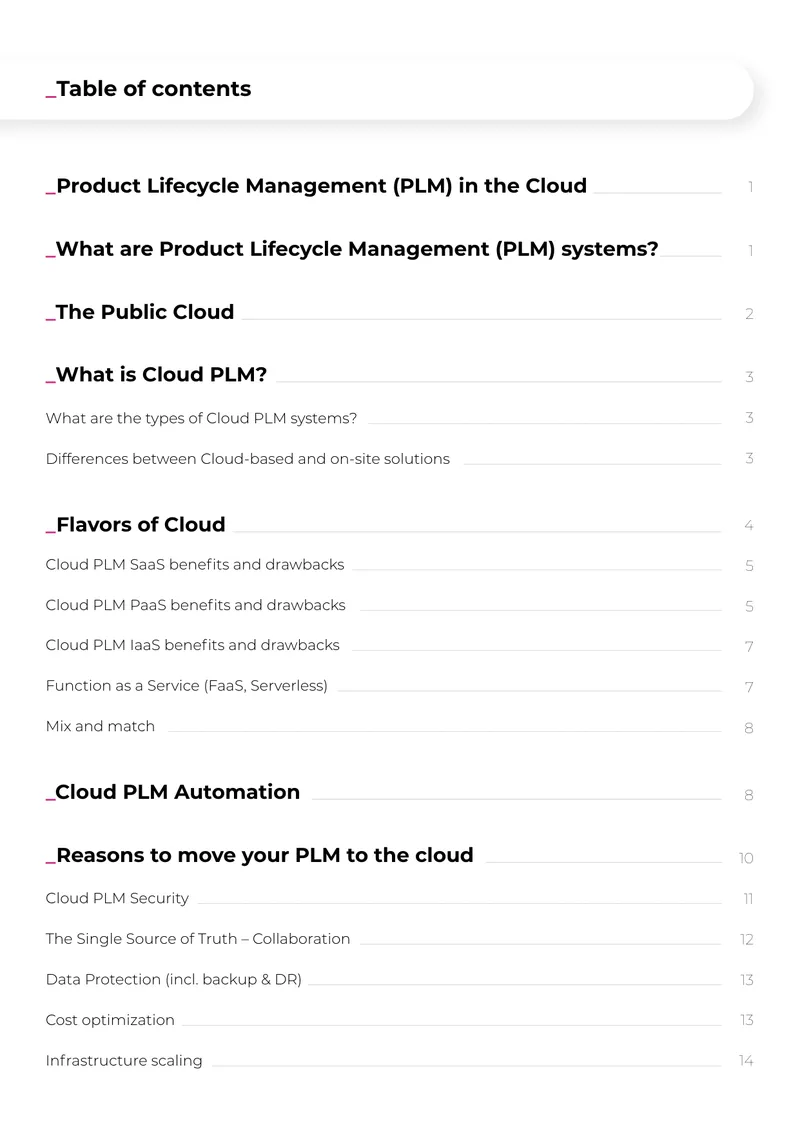Viewport: 800px width, 1130px height.
Task: Select 'Function as a Service (FaaS, Serverless)' entry
Action: click(186, 686)
